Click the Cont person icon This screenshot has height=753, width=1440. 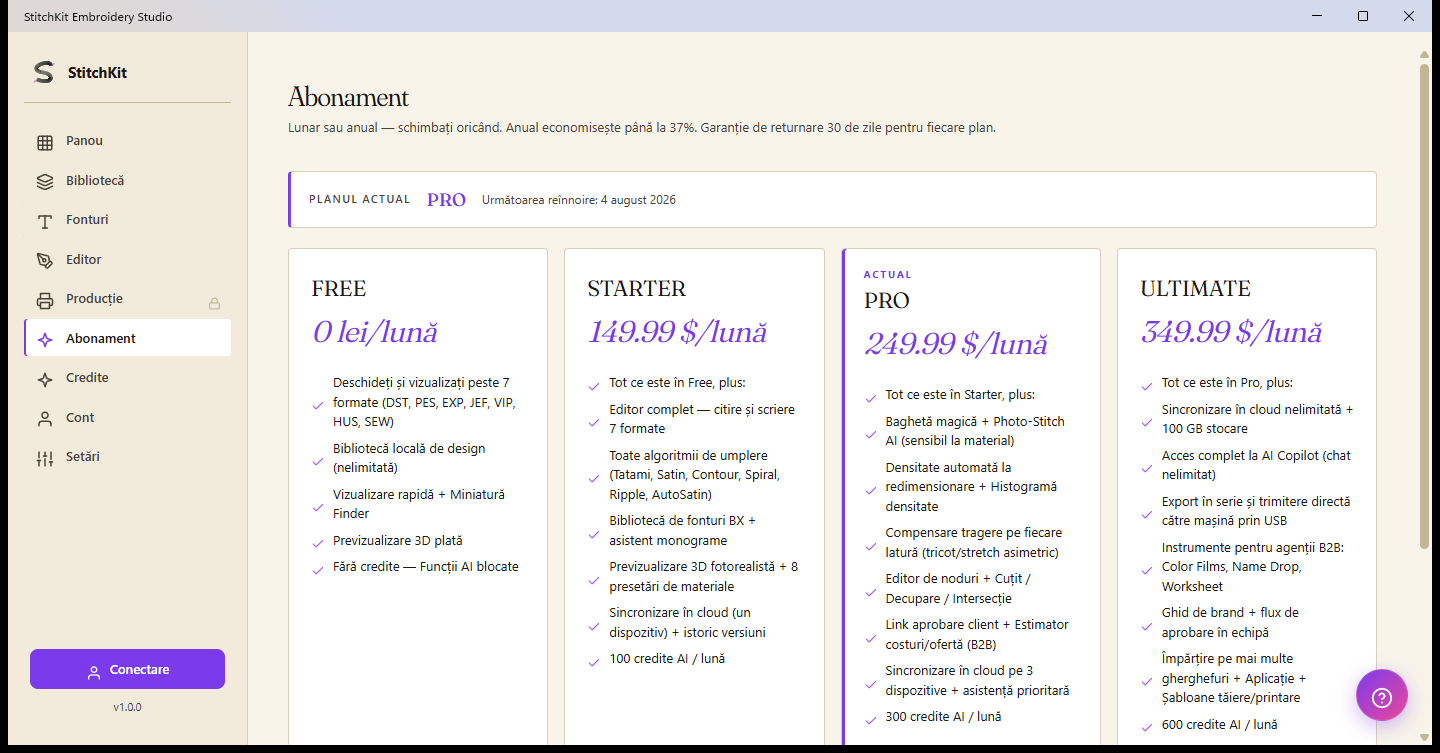(45, 419)
